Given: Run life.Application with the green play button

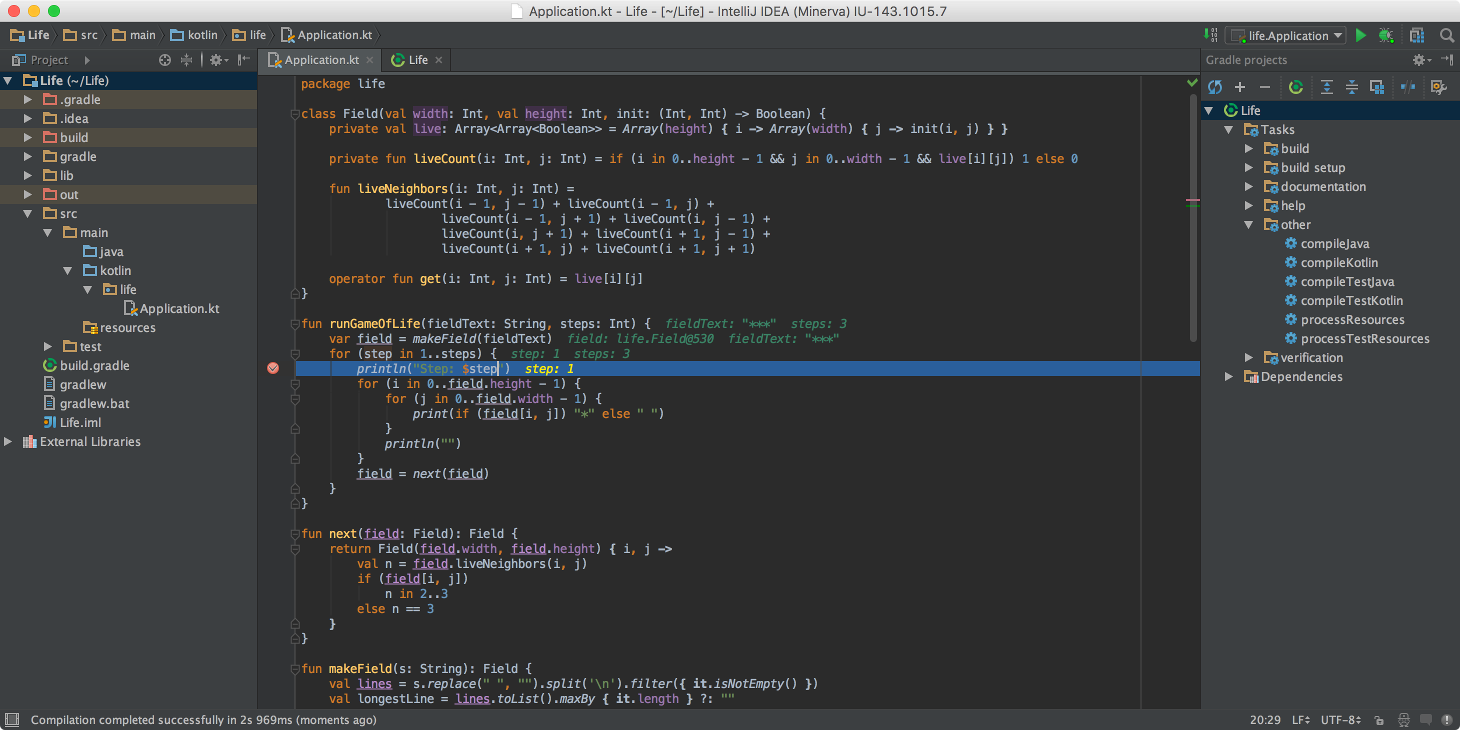Looking at the screenshot, I should tap(1360, 35).
